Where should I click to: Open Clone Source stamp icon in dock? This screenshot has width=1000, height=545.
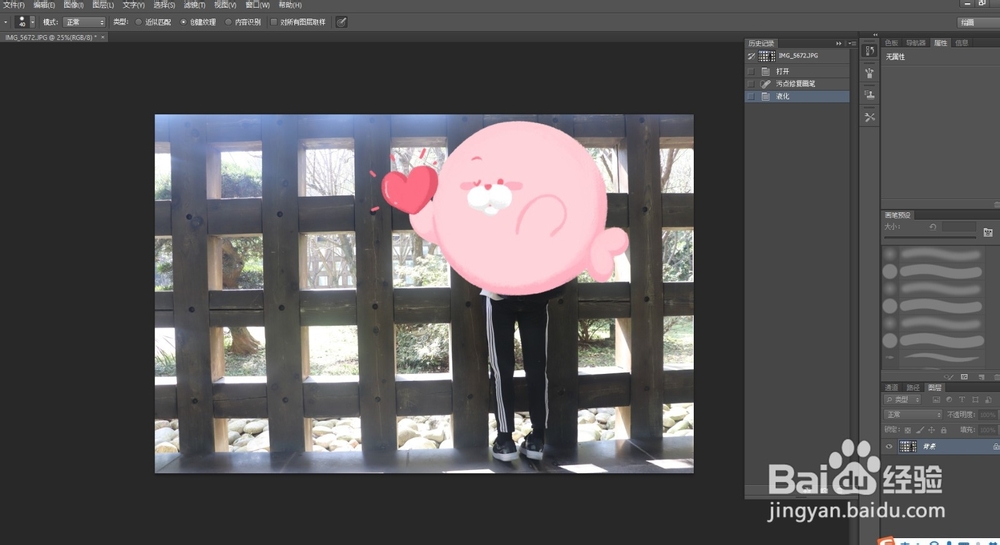[869, 95]
